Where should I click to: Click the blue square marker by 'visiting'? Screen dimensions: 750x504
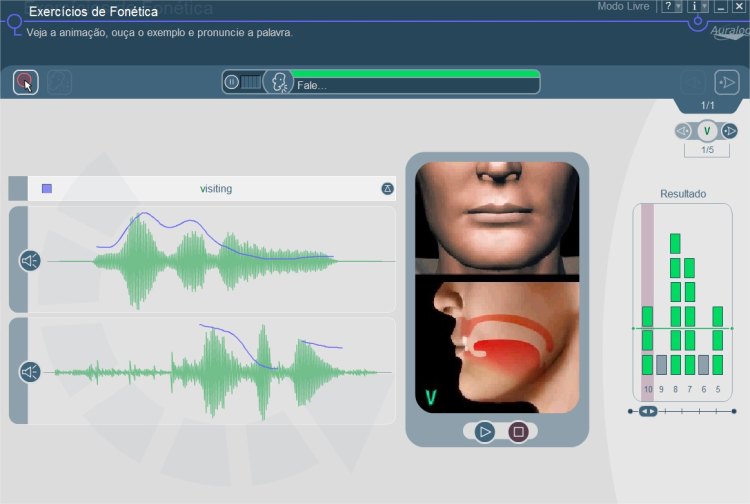coord(47,188)
